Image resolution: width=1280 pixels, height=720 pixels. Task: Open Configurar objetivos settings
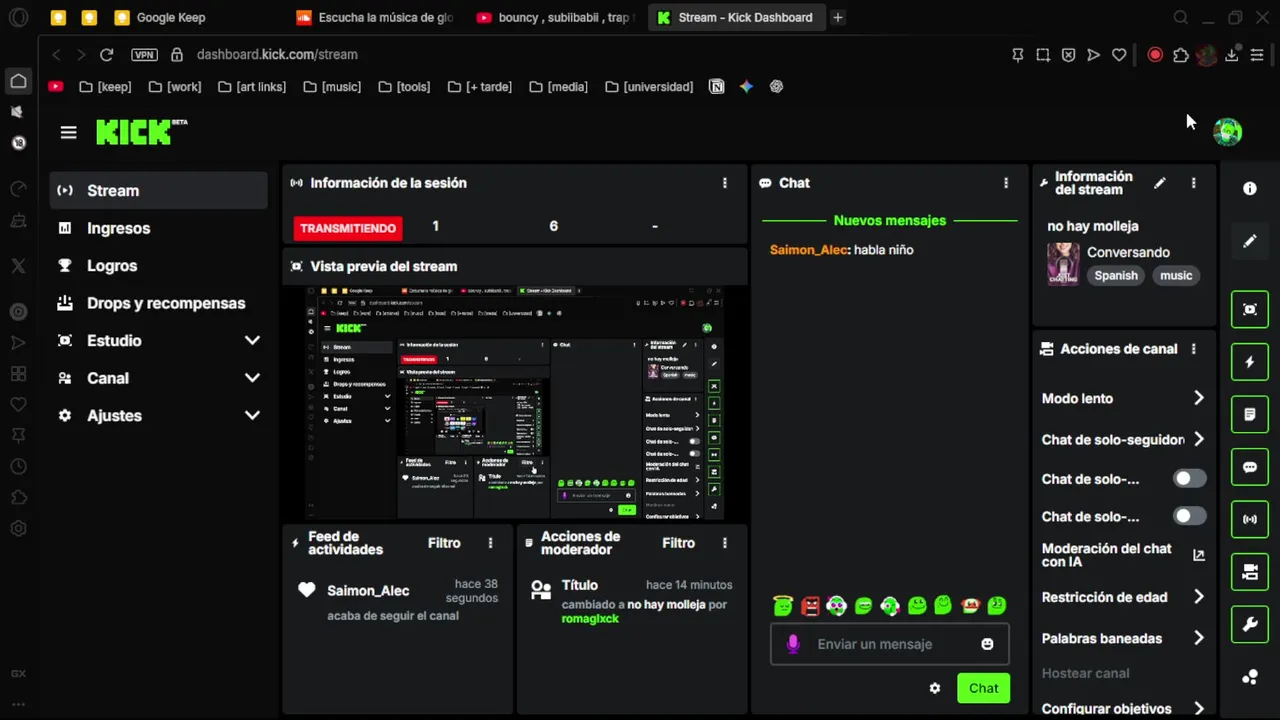[1123, 708]
